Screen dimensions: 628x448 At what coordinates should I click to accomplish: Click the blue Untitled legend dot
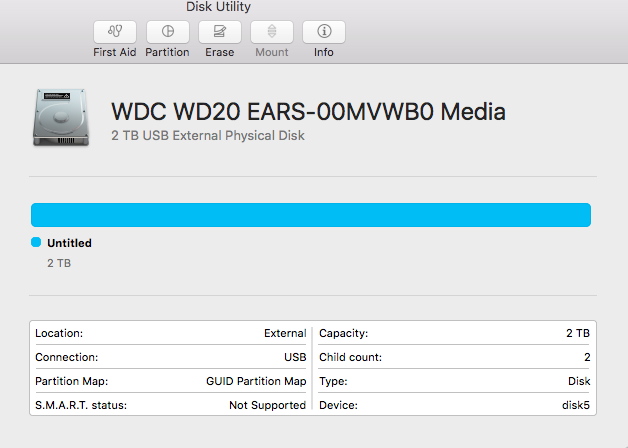(36, 242)
